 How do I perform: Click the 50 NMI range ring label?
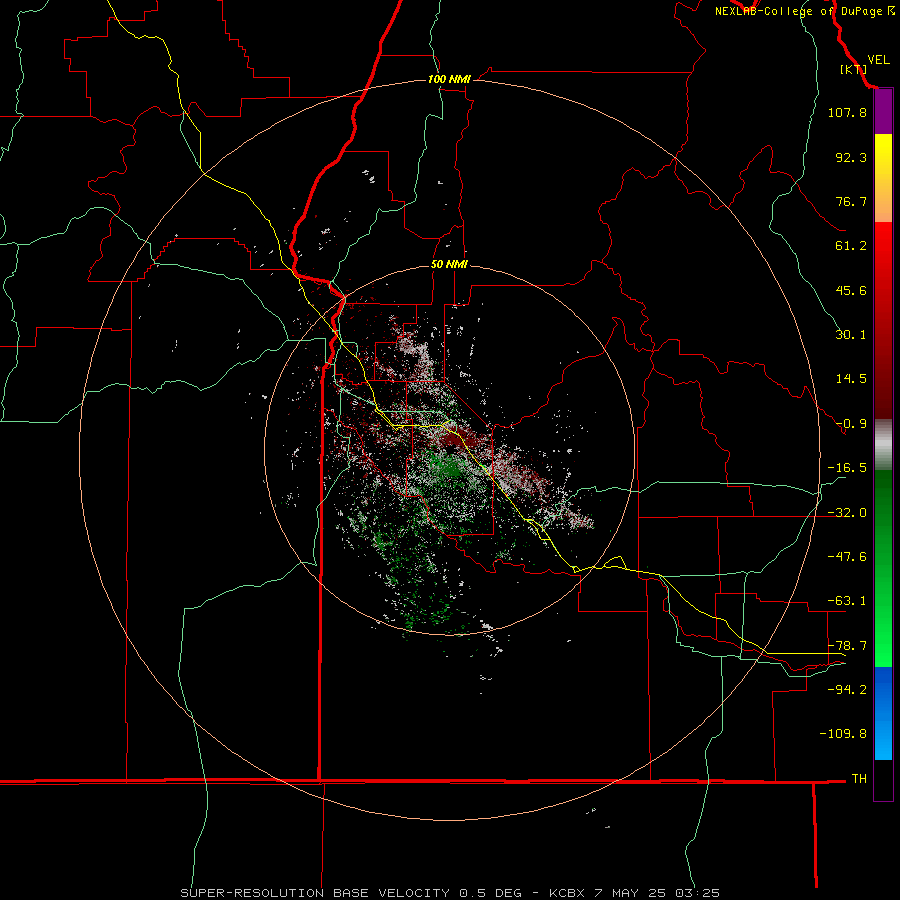(x=449, y=265)
